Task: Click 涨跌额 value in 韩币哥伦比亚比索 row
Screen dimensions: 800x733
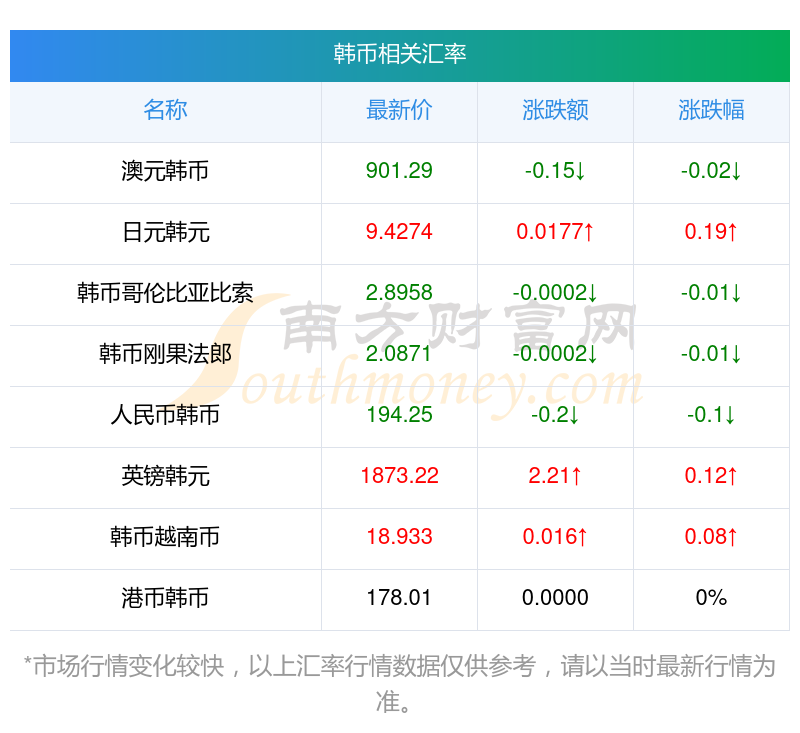Action: 555,293
